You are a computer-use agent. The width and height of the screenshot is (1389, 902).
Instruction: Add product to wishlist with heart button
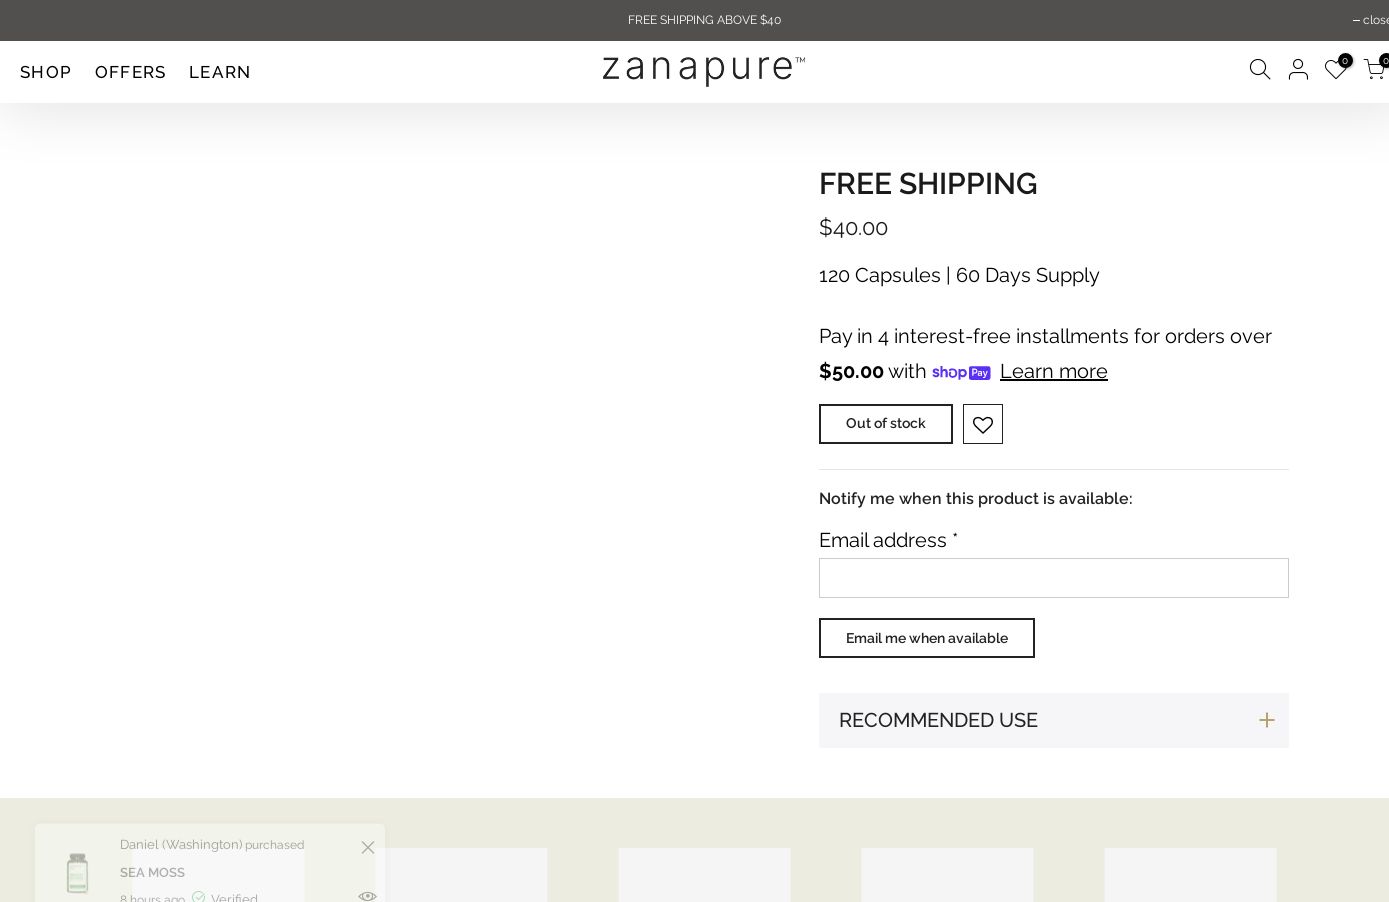click(983, 424)
